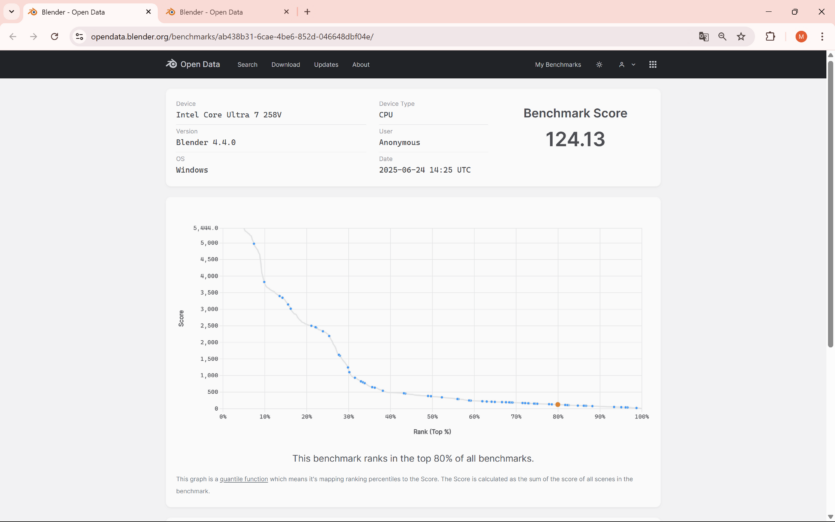Switch to second Blender - Open Data tab

[x=228, y=12]
